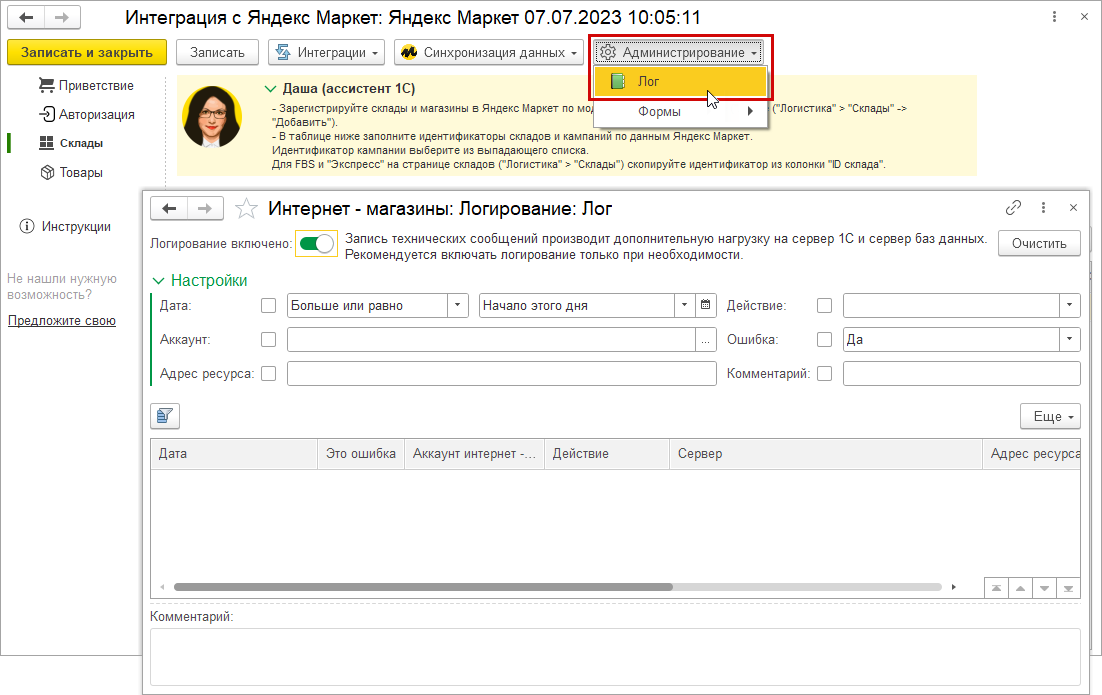Open the main window three-dot menu
Viewport: 1102px width, 695px height.
pyautogui.click(x=1054, y=17)
